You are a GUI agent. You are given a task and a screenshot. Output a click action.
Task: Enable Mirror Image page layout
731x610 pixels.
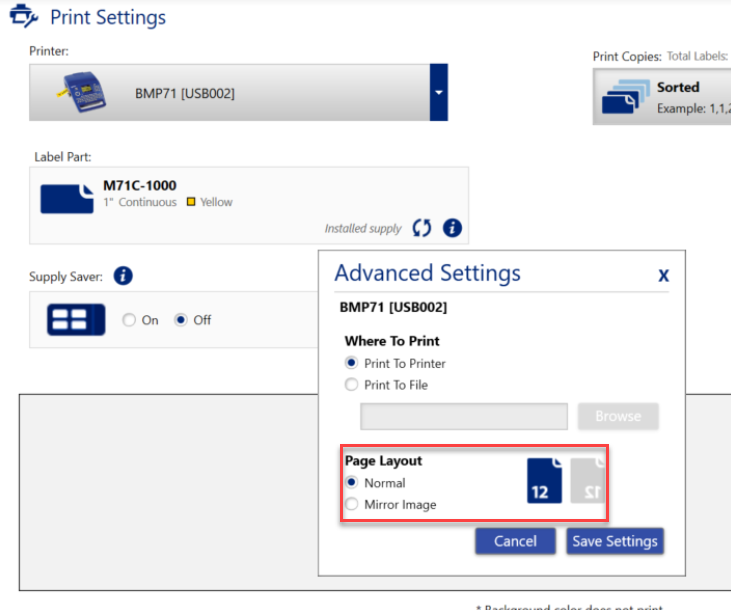pyautogui.click(x=351, y=505)
